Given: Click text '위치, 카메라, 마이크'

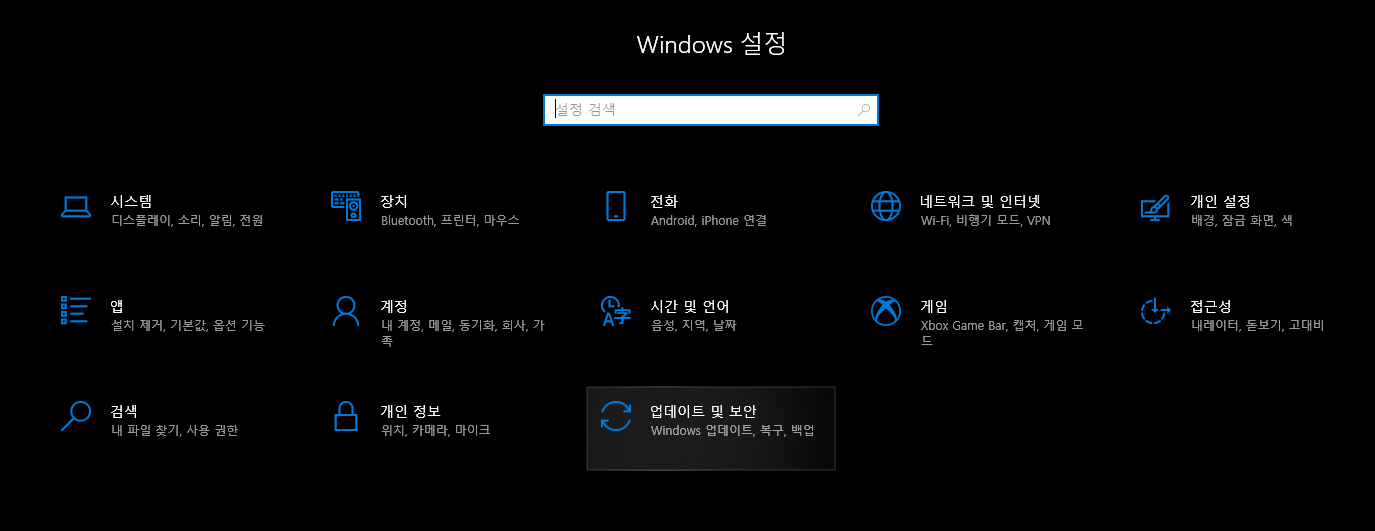Looking at the screenshot, I should click(436, 430).
